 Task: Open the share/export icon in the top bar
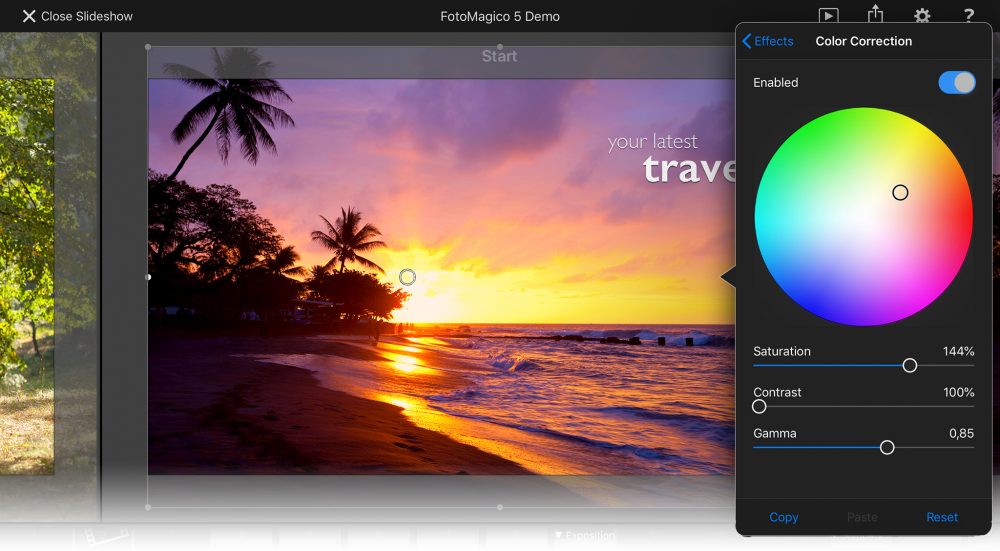tap(876, 13)
